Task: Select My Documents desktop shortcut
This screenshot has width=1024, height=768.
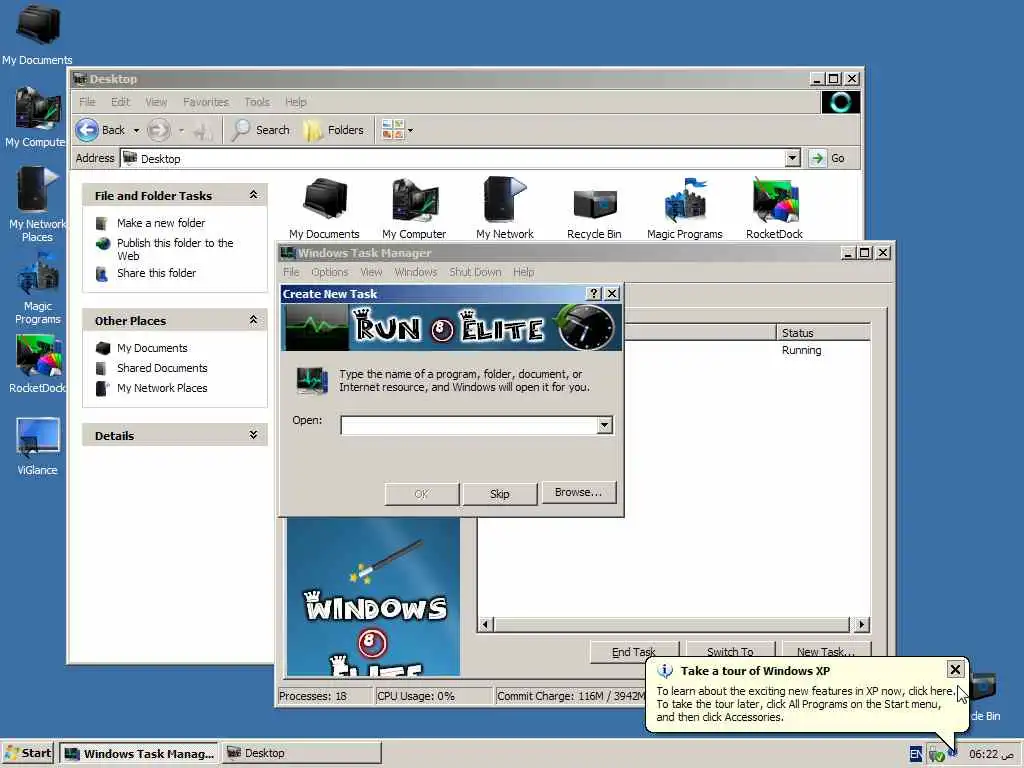Action: point(37,34)
